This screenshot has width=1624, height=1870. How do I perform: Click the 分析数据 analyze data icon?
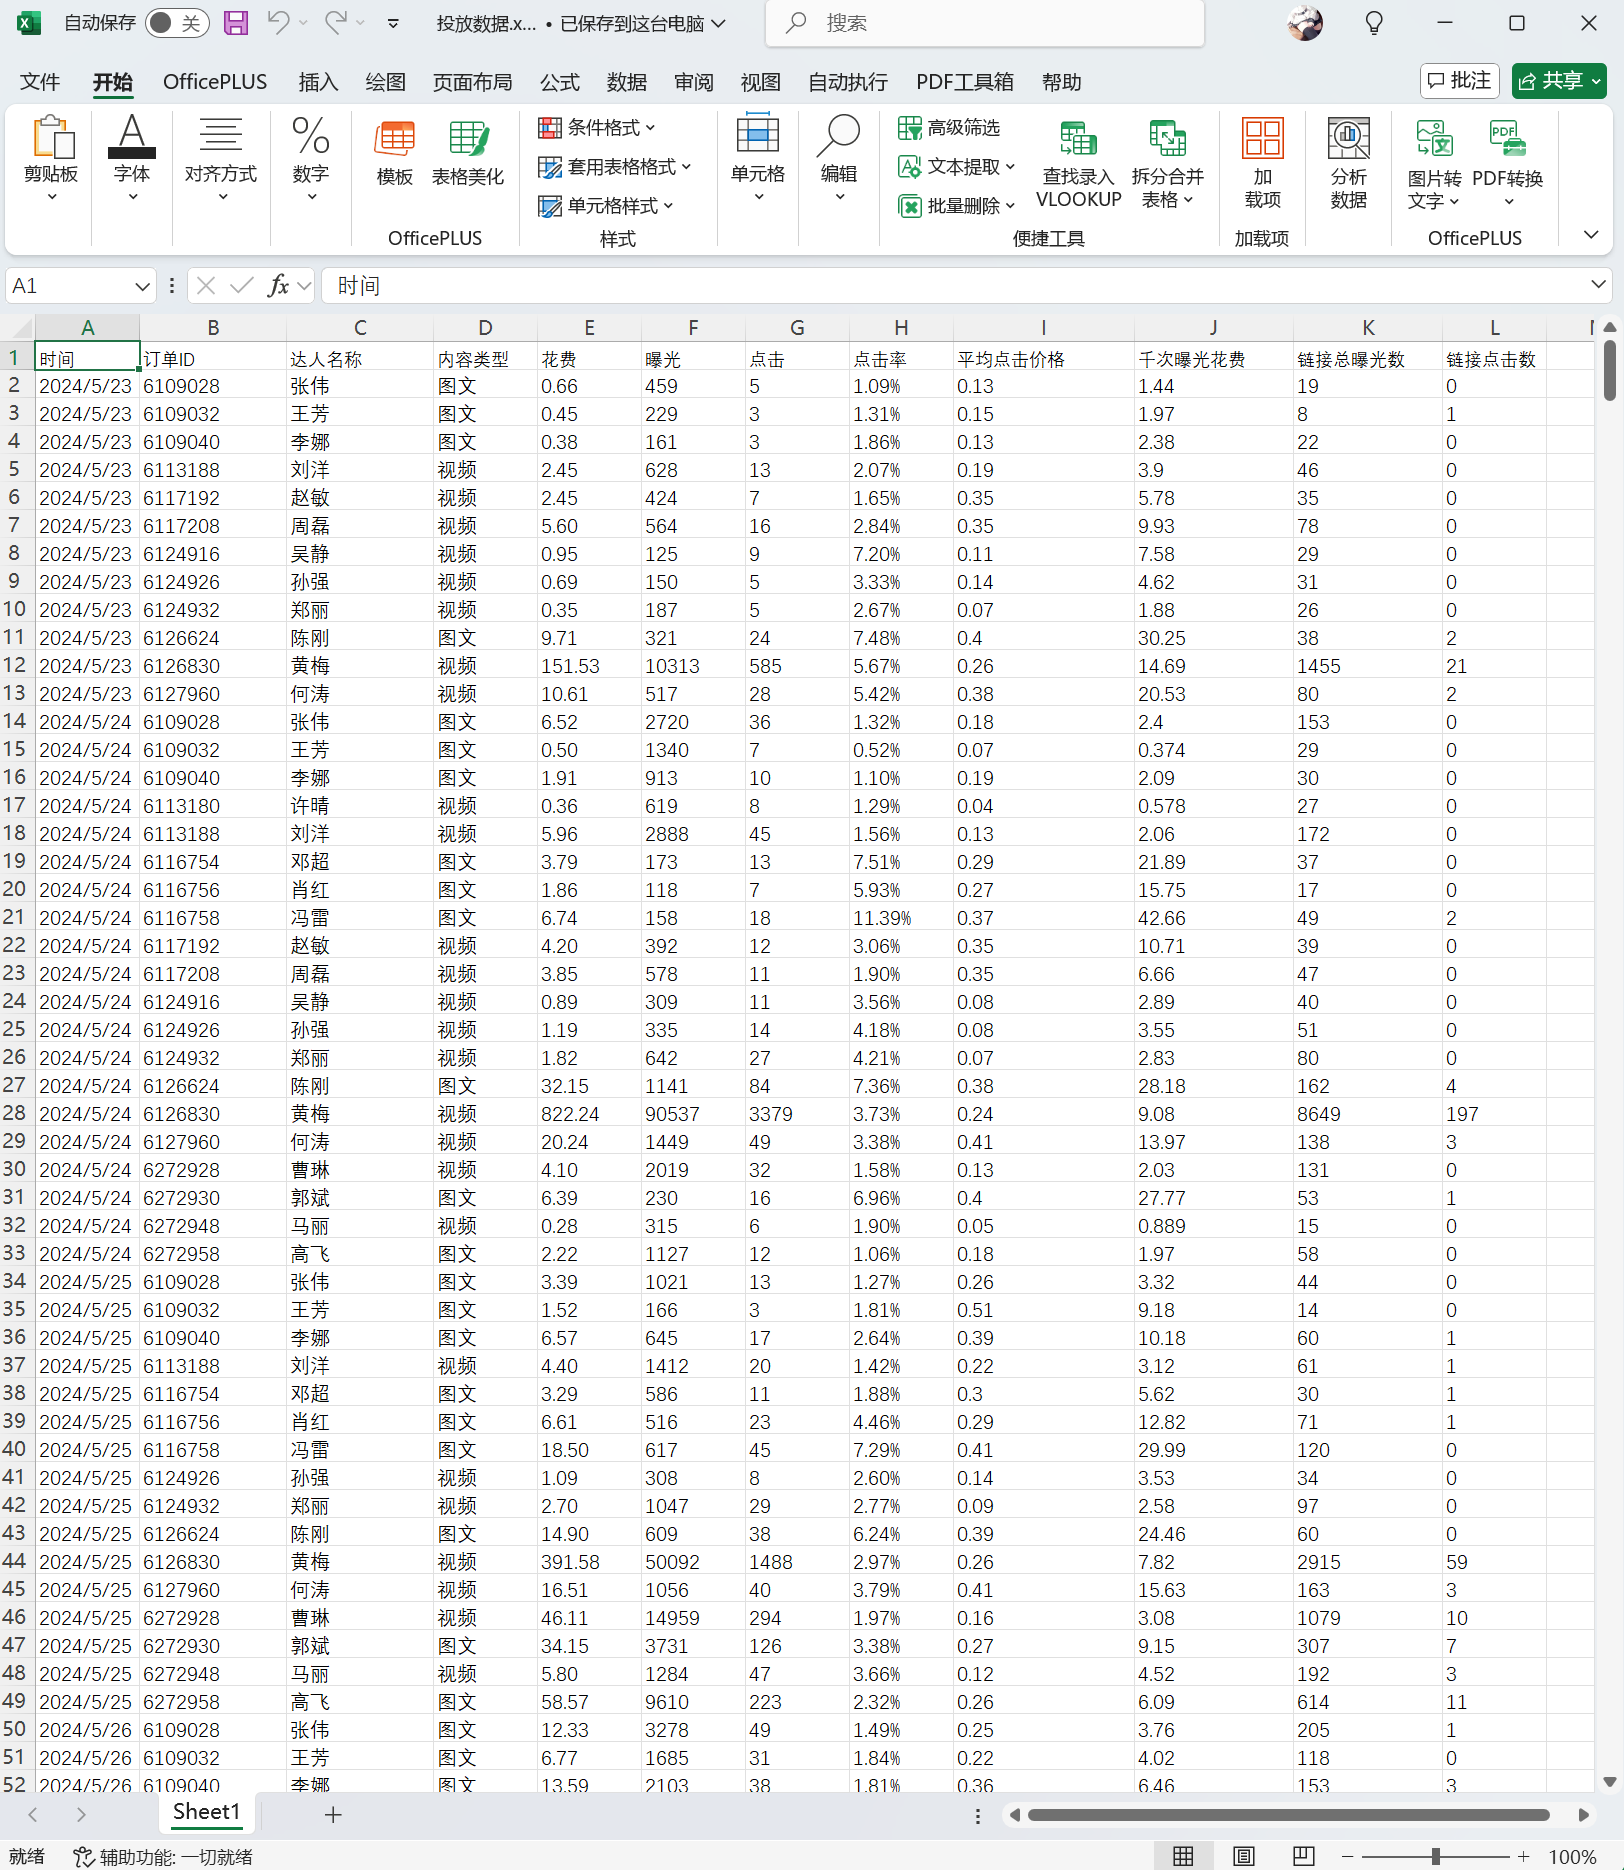tap(1348, 163)
